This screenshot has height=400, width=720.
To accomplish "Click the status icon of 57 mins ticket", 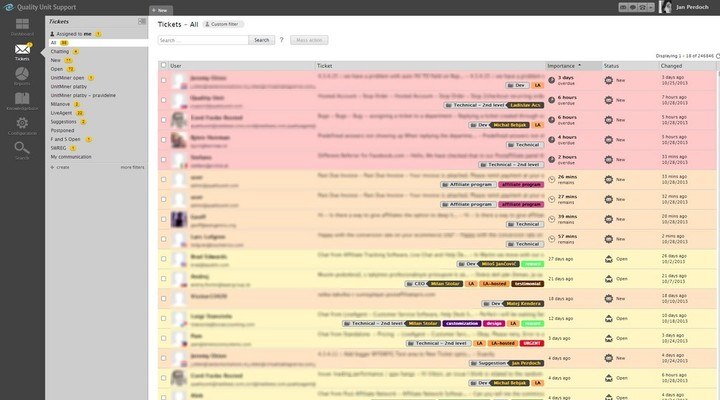I will click(x=608, y=239).
